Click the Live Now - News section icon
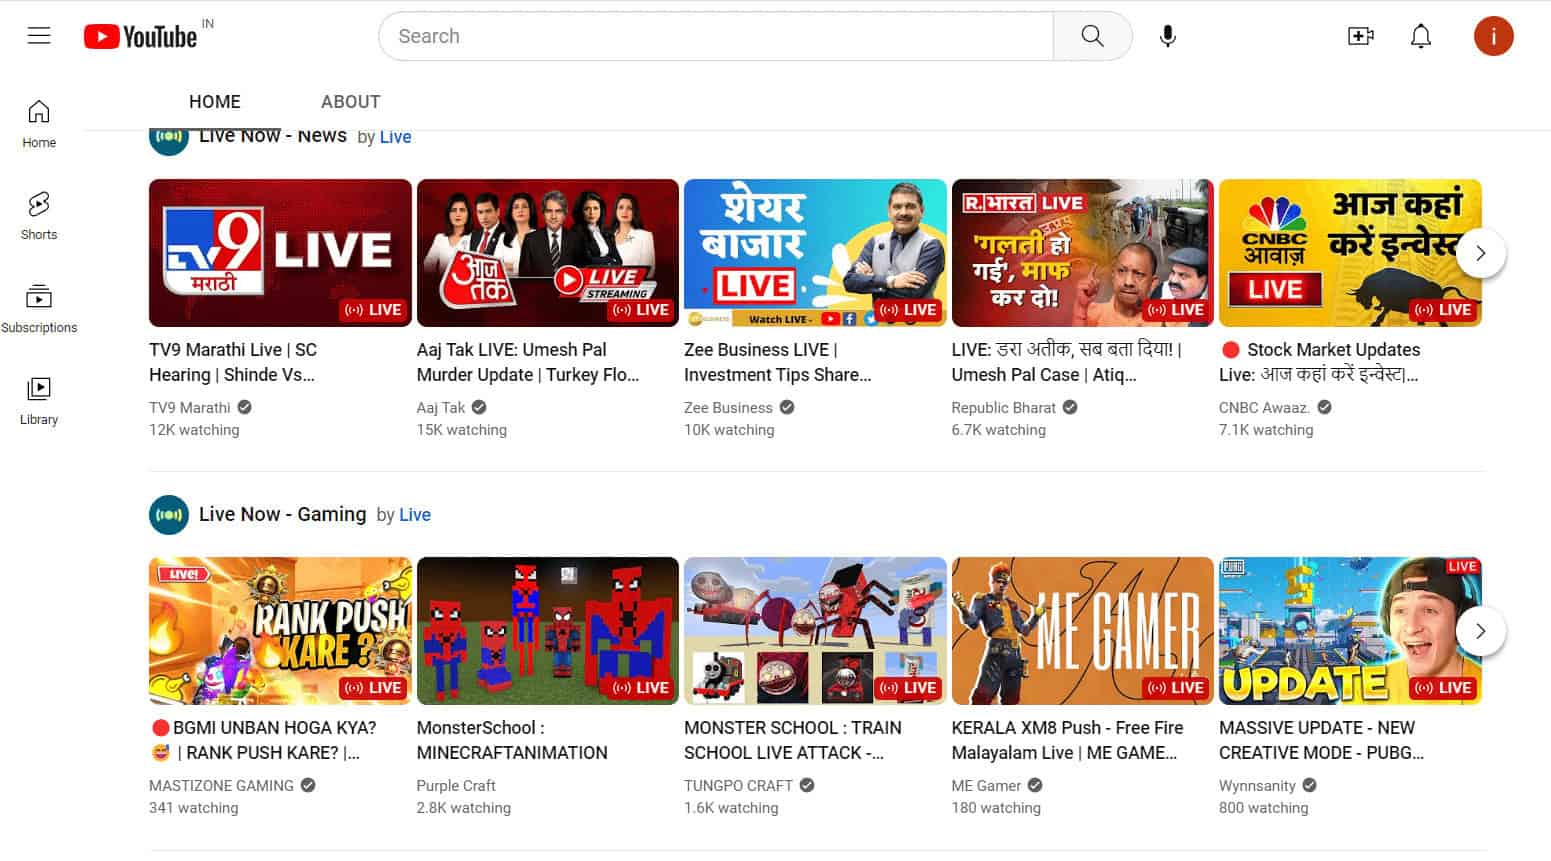The height and width of the screenshot is (861, 1551). click(x=169, y=137)
